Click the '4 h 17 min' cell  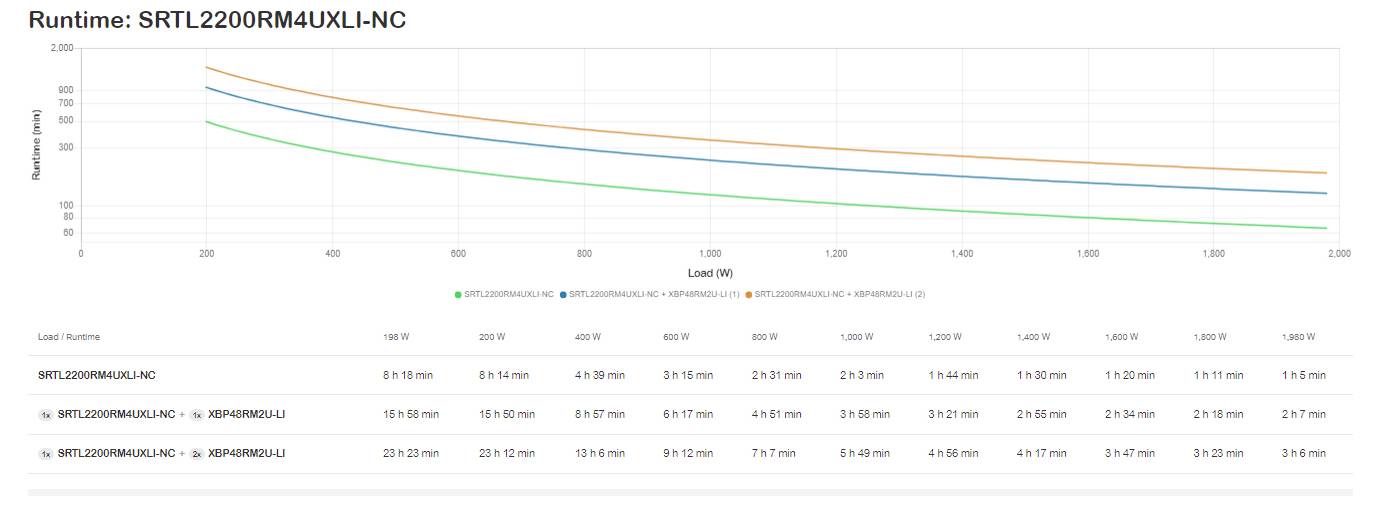coord(1042,453)
